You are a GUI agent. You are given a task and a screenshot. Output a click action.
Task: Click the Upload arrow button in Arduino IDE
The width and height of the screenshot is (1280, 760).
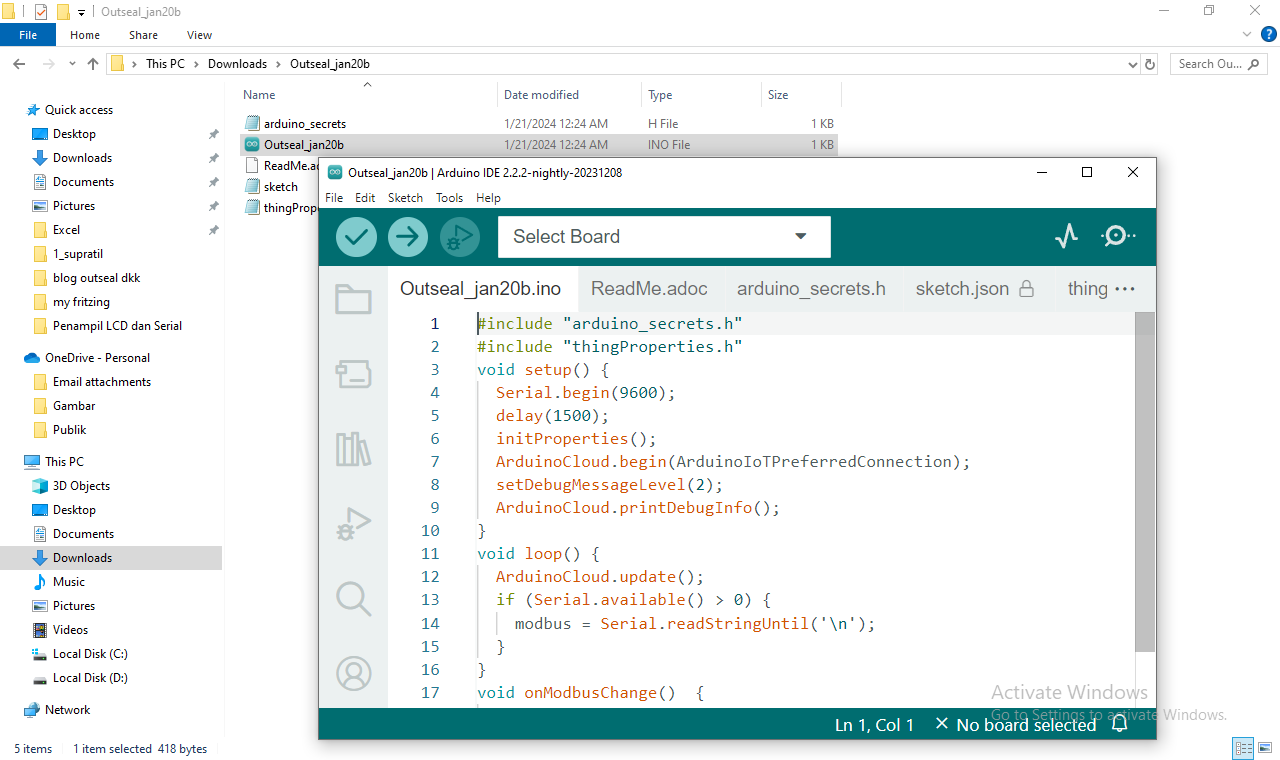pyautogui.click(x=408, y=237)
